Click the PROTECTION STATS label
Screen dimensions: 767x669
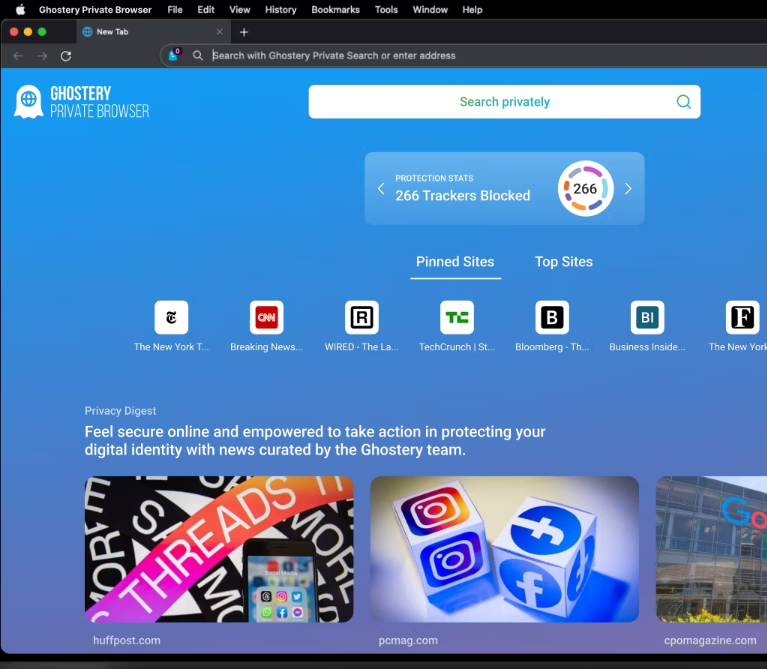tap(434, 178)
